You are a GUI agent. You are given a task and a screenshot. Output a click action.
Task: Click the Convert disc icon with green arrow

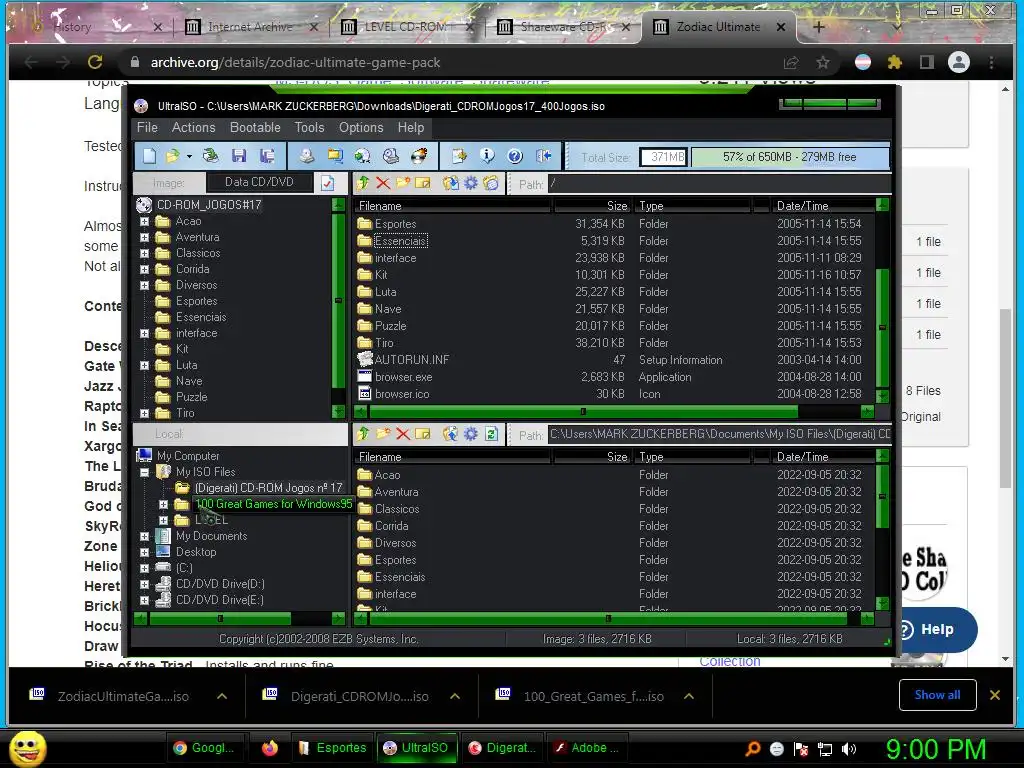(x=362, y=156)
